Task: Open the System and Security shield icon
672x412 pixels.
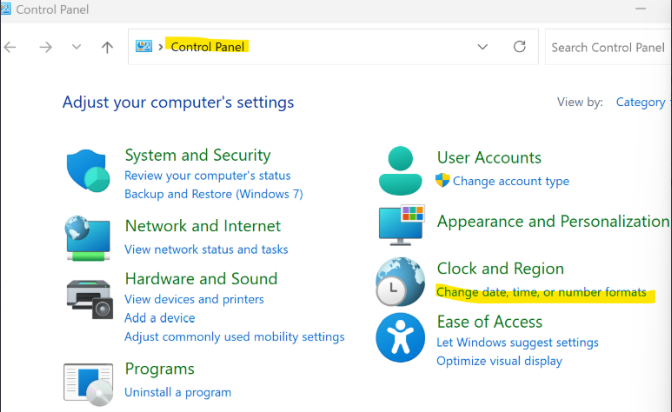Action: [x=88, y=171]
